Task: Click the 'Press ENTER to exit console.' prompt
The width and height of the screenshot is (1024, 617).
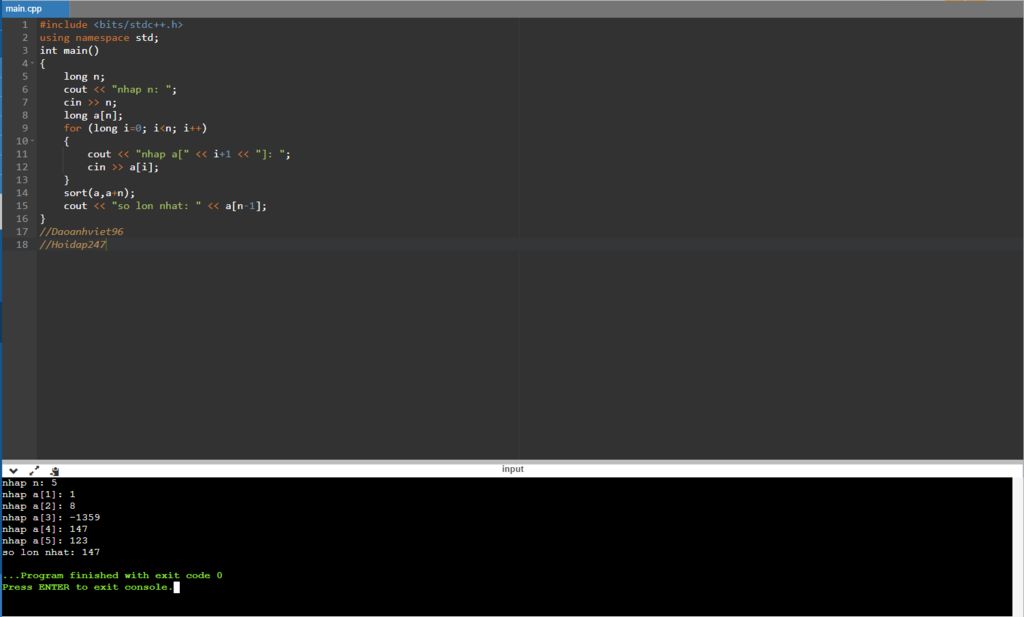Action: (88, 587)
